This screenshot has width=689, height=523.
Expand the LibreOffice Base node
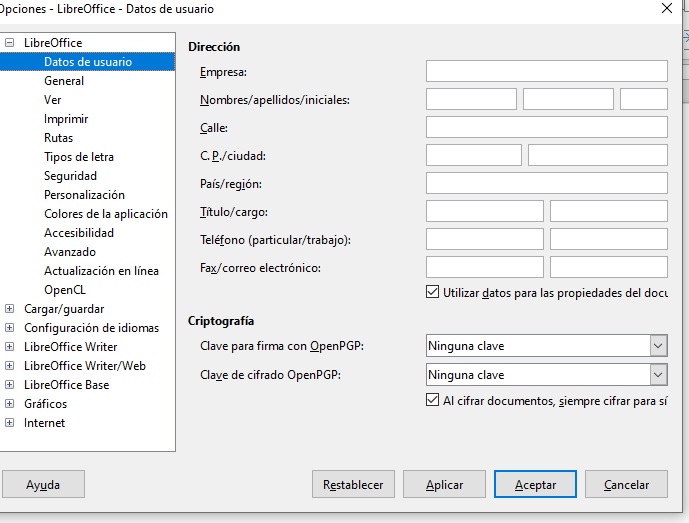pyautogui.click(x=9, y=385)
